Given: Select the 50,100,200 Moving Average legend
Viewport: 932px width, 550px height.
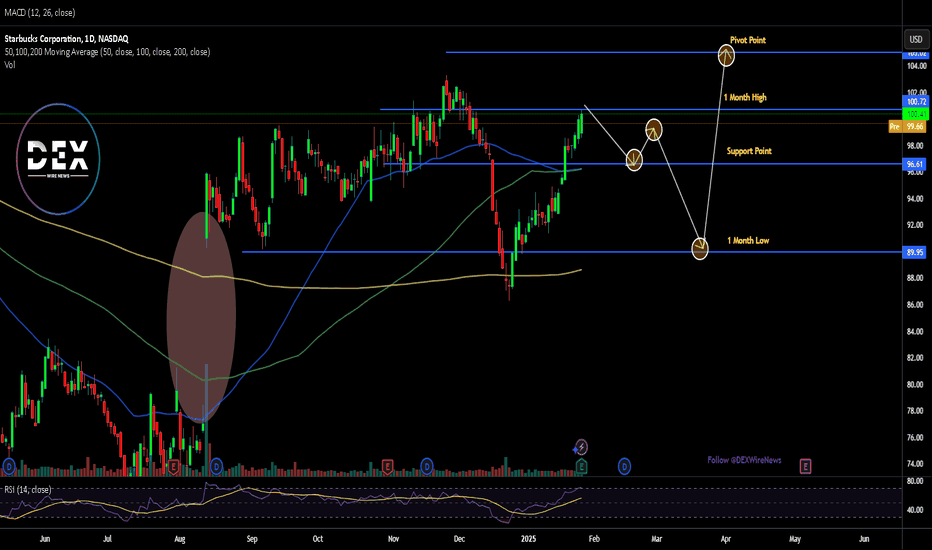Looking at the screenshot, I should [107, 52].
